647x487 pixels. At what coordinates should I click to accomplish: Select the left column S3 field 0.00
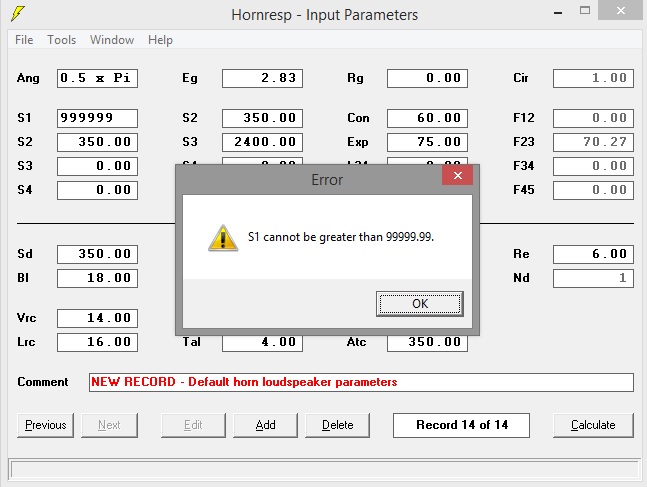pos(97,166)
